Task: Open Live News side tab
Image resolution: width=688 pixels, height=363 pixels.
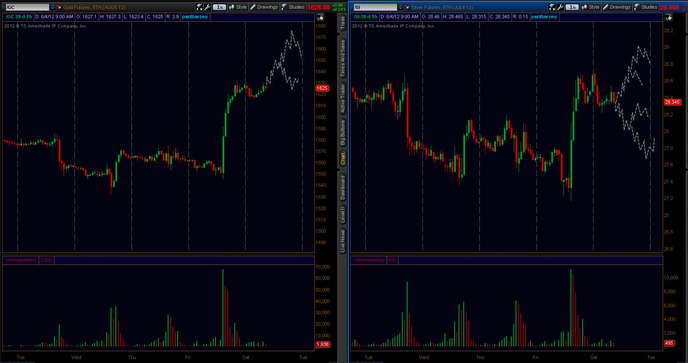Action: [343, 240]
